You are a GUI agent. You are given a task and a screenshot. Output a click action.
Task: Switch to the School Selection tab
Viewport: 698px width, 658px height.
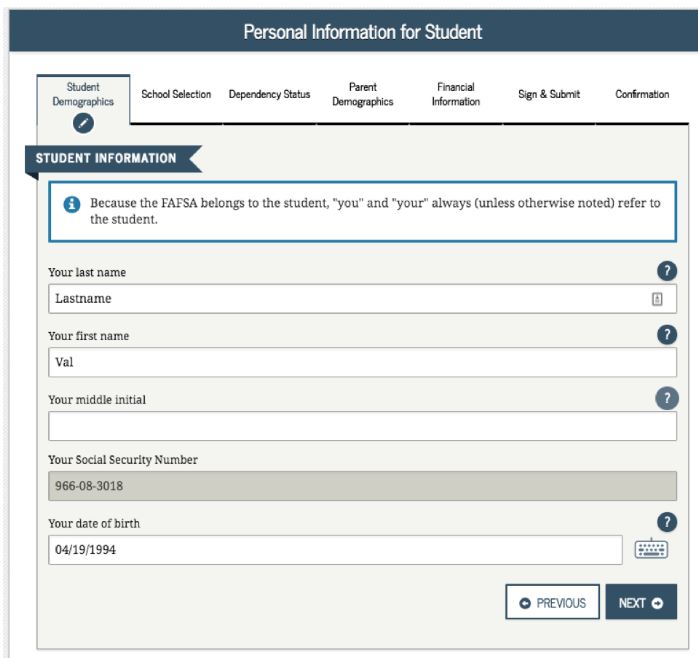(x=176, y=94)
